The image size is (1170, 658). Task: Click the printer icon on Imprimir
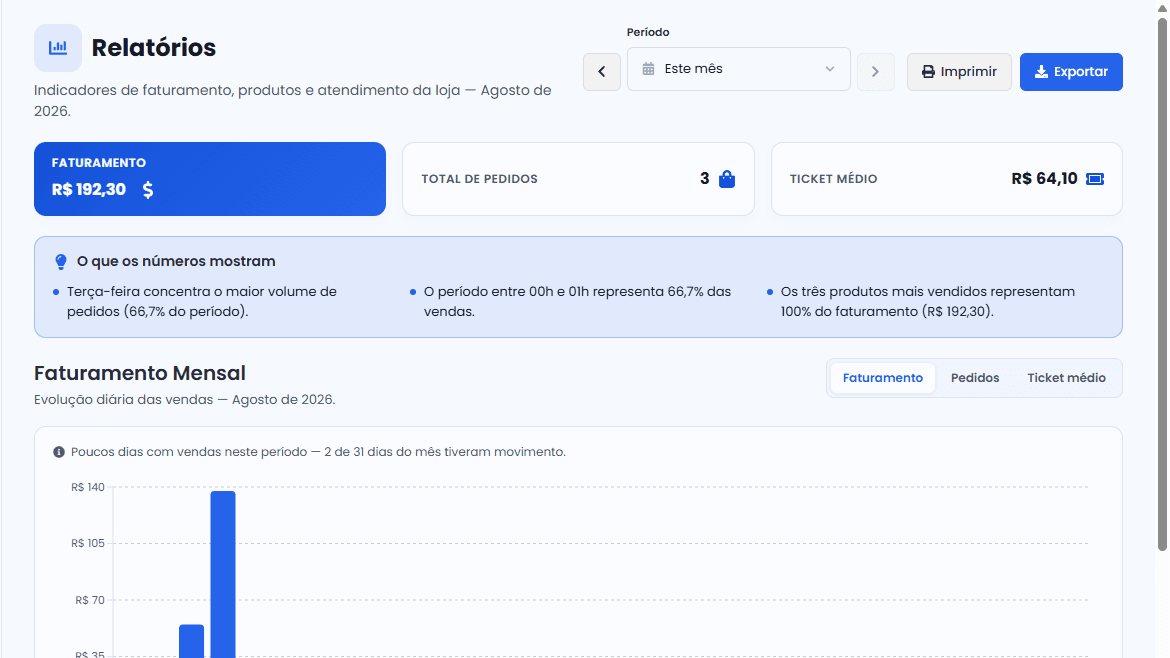click(928, 72)
